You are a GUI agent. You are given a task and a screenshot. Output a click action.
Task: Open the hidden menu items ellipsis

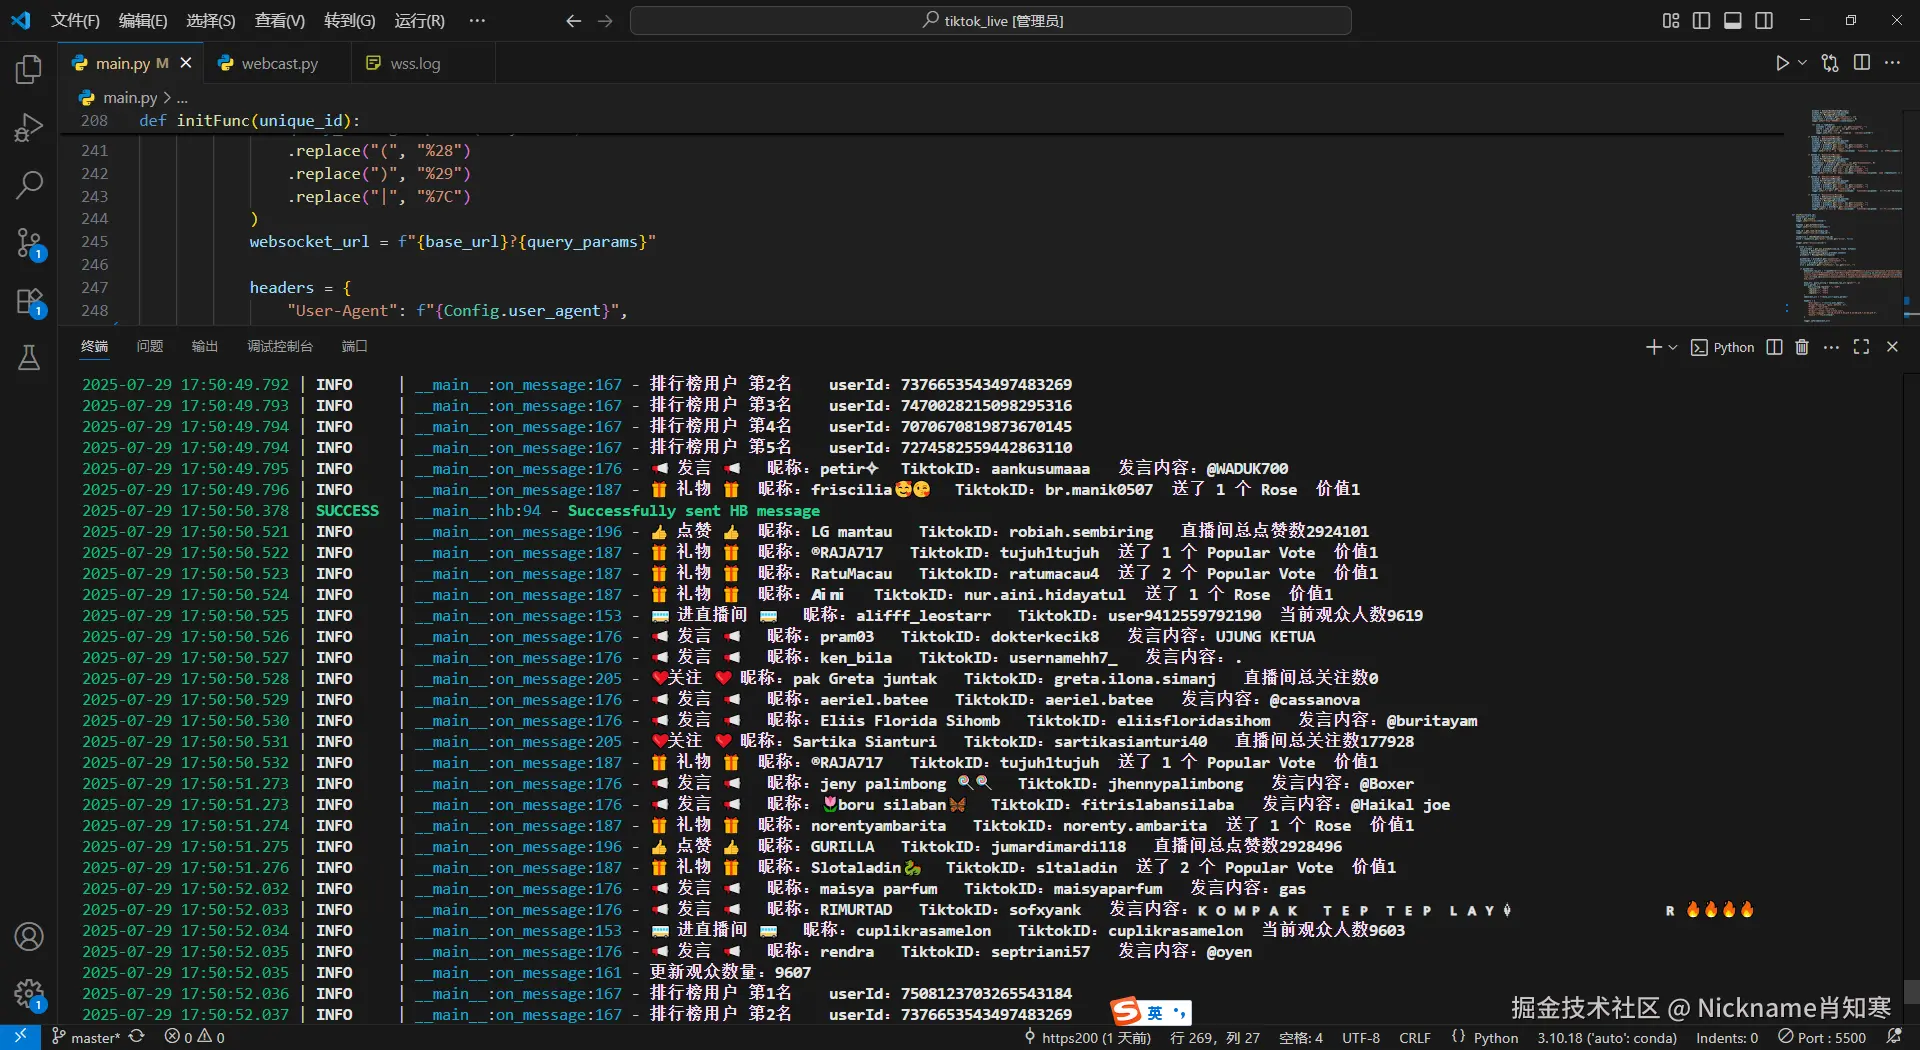point(477,21)
